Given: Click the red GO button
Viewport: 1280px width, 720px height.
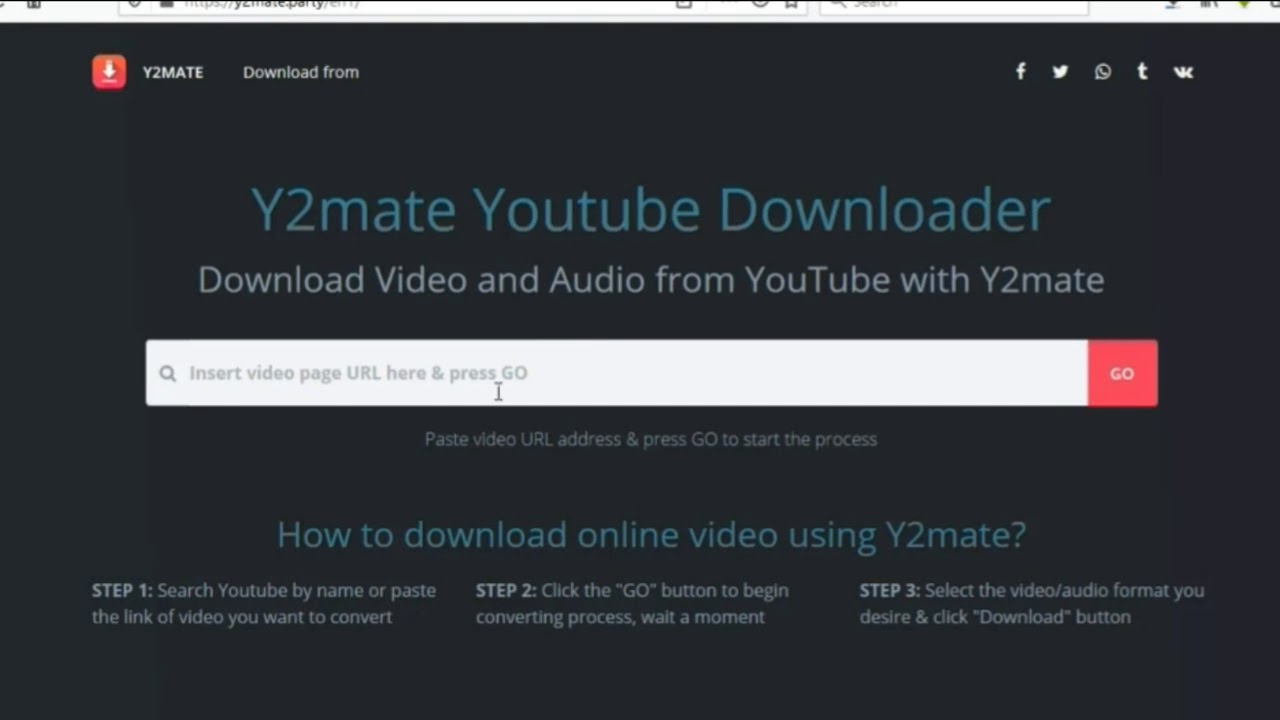Looking at the screenshot, I should [1122, 373].
